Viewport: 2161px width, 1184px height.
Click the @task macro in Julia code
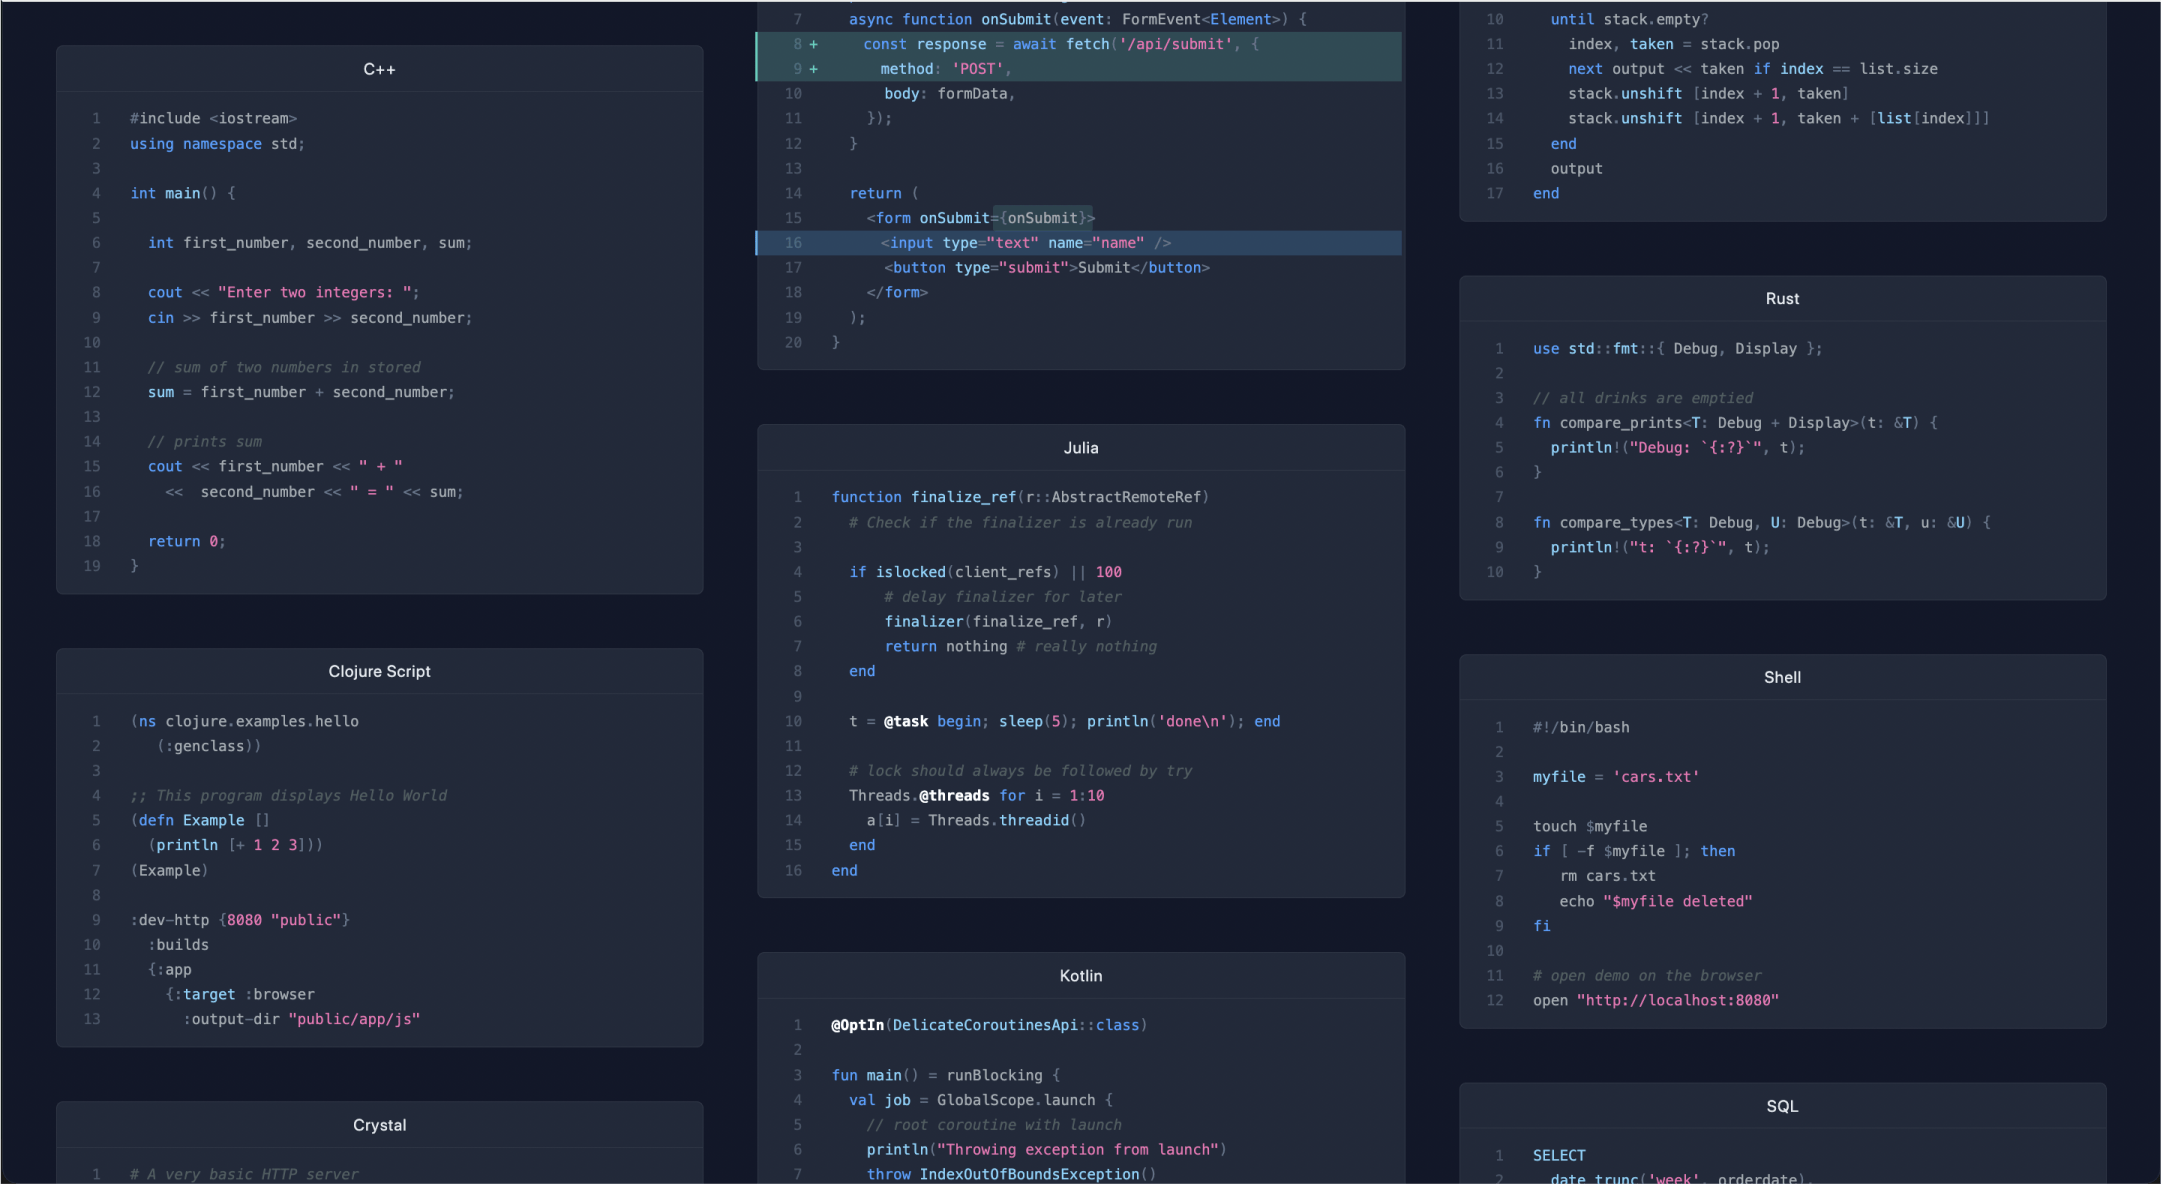[x=905, y=721]
